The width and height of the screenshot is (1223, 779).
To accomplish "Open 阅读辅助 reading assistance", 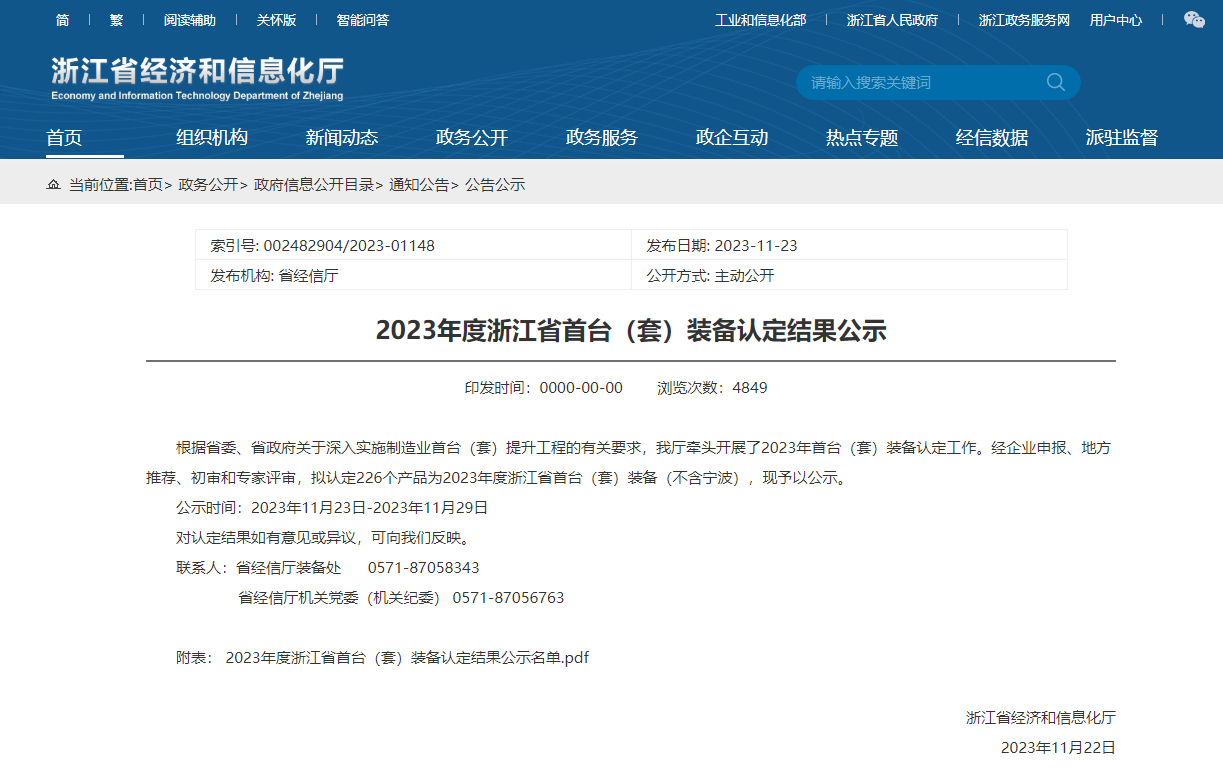I will click(x=189, y=20).
